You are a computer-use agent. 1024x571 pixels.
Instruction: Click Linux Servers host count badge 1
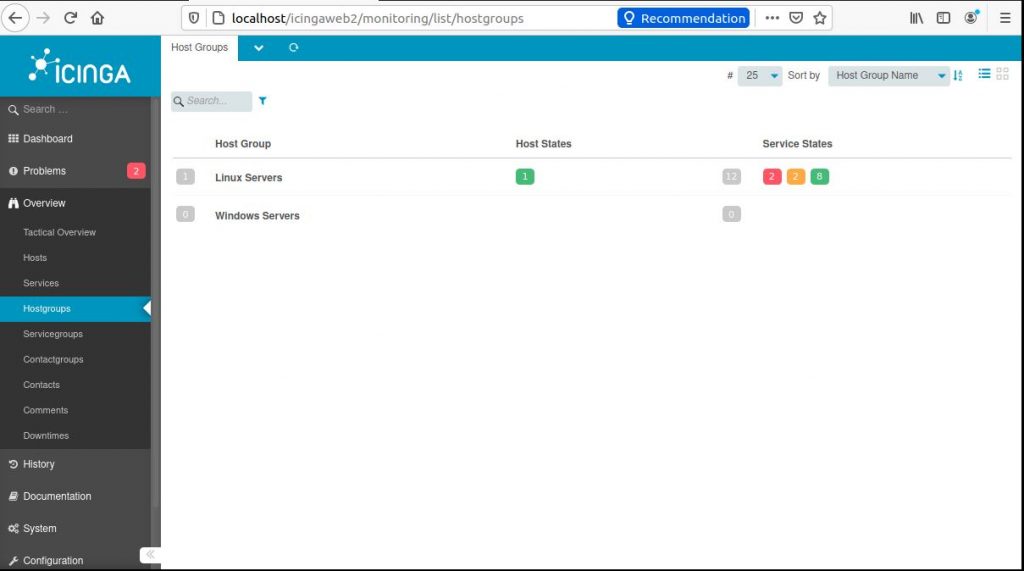185,176
